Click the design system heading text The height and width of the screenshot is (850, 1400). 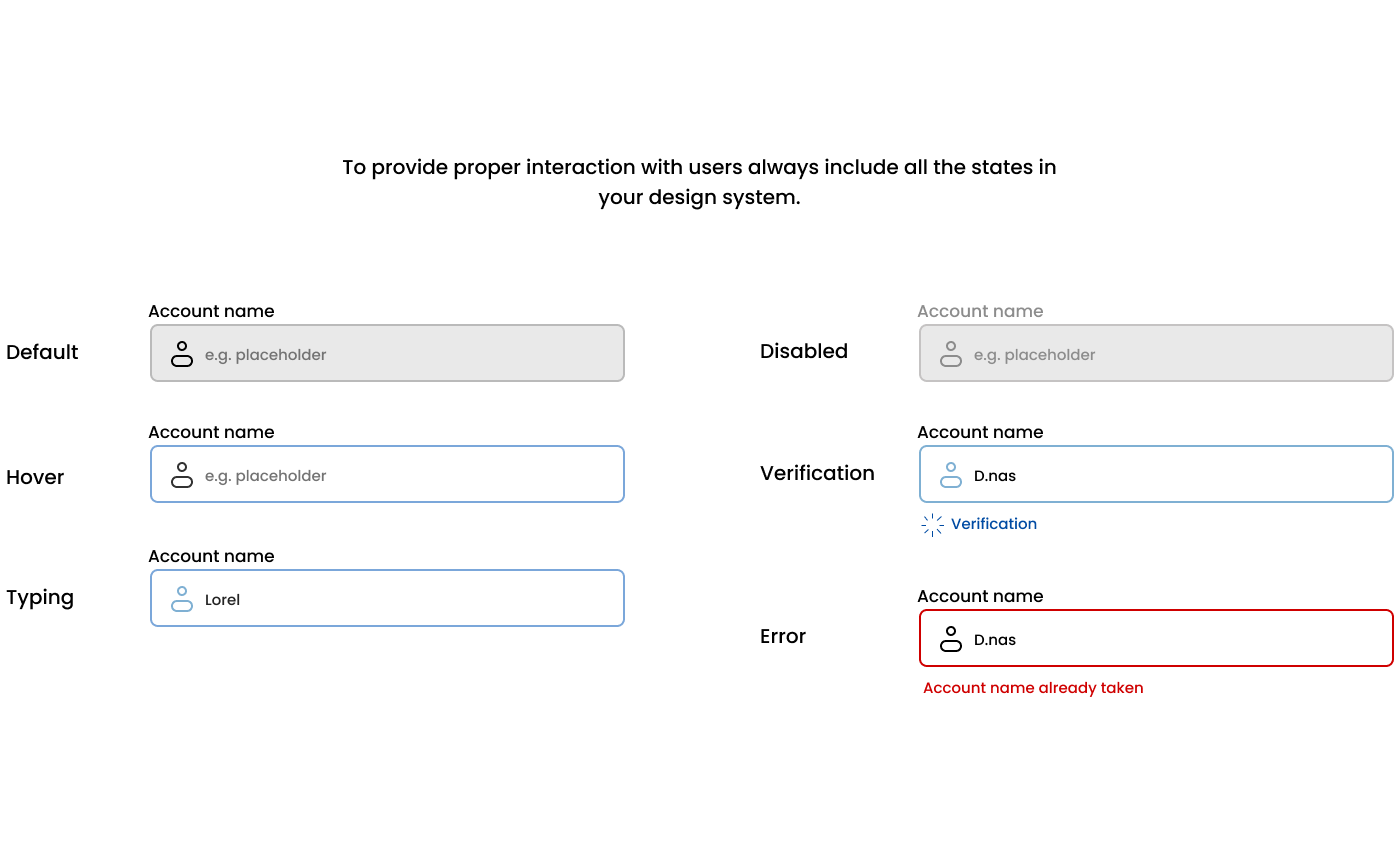click(x=699, y=182)
